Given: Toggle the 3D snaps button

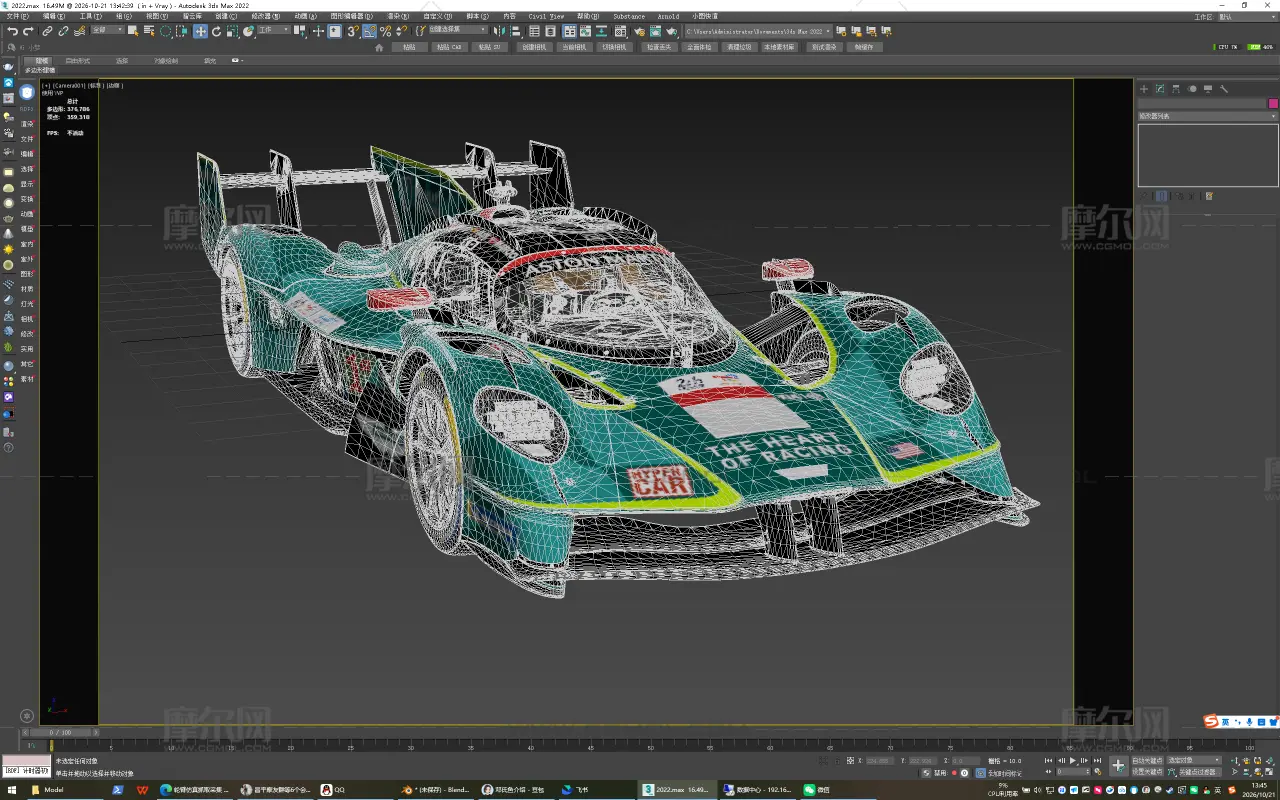Looking at the screenshot, I should (353, 31).
